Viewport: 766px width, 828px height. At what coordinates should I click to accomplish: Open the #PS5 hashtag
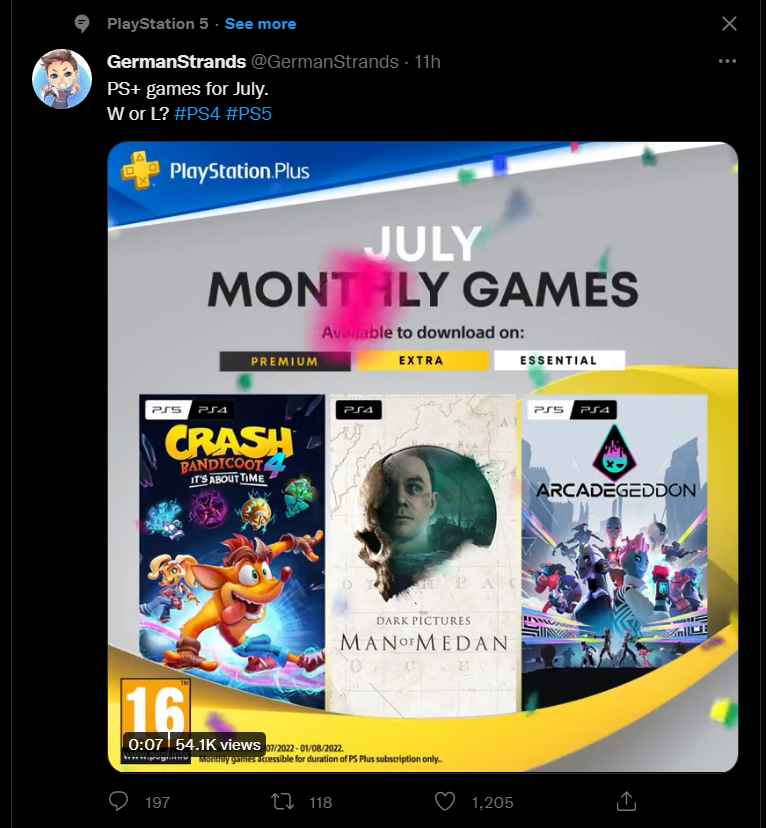coord(249,114)
